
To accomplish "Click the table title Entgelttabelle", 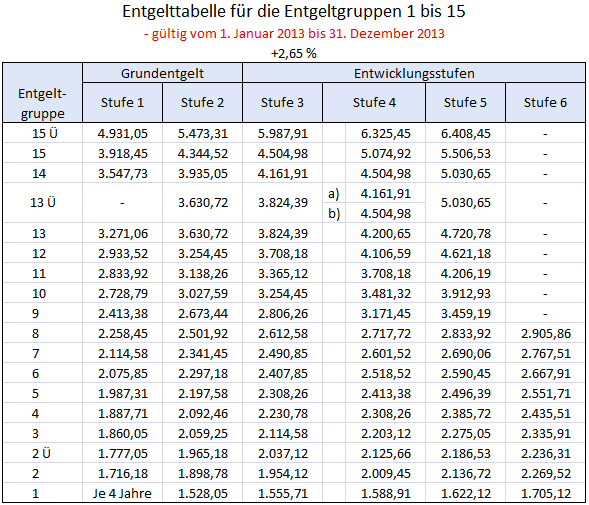I will (294, 11).
